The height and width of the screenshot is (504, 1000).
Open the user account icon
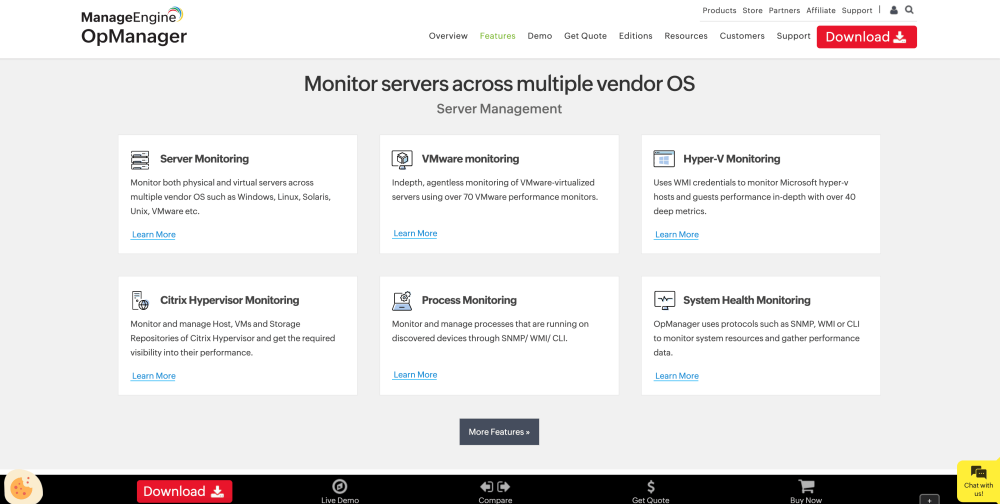893,10
